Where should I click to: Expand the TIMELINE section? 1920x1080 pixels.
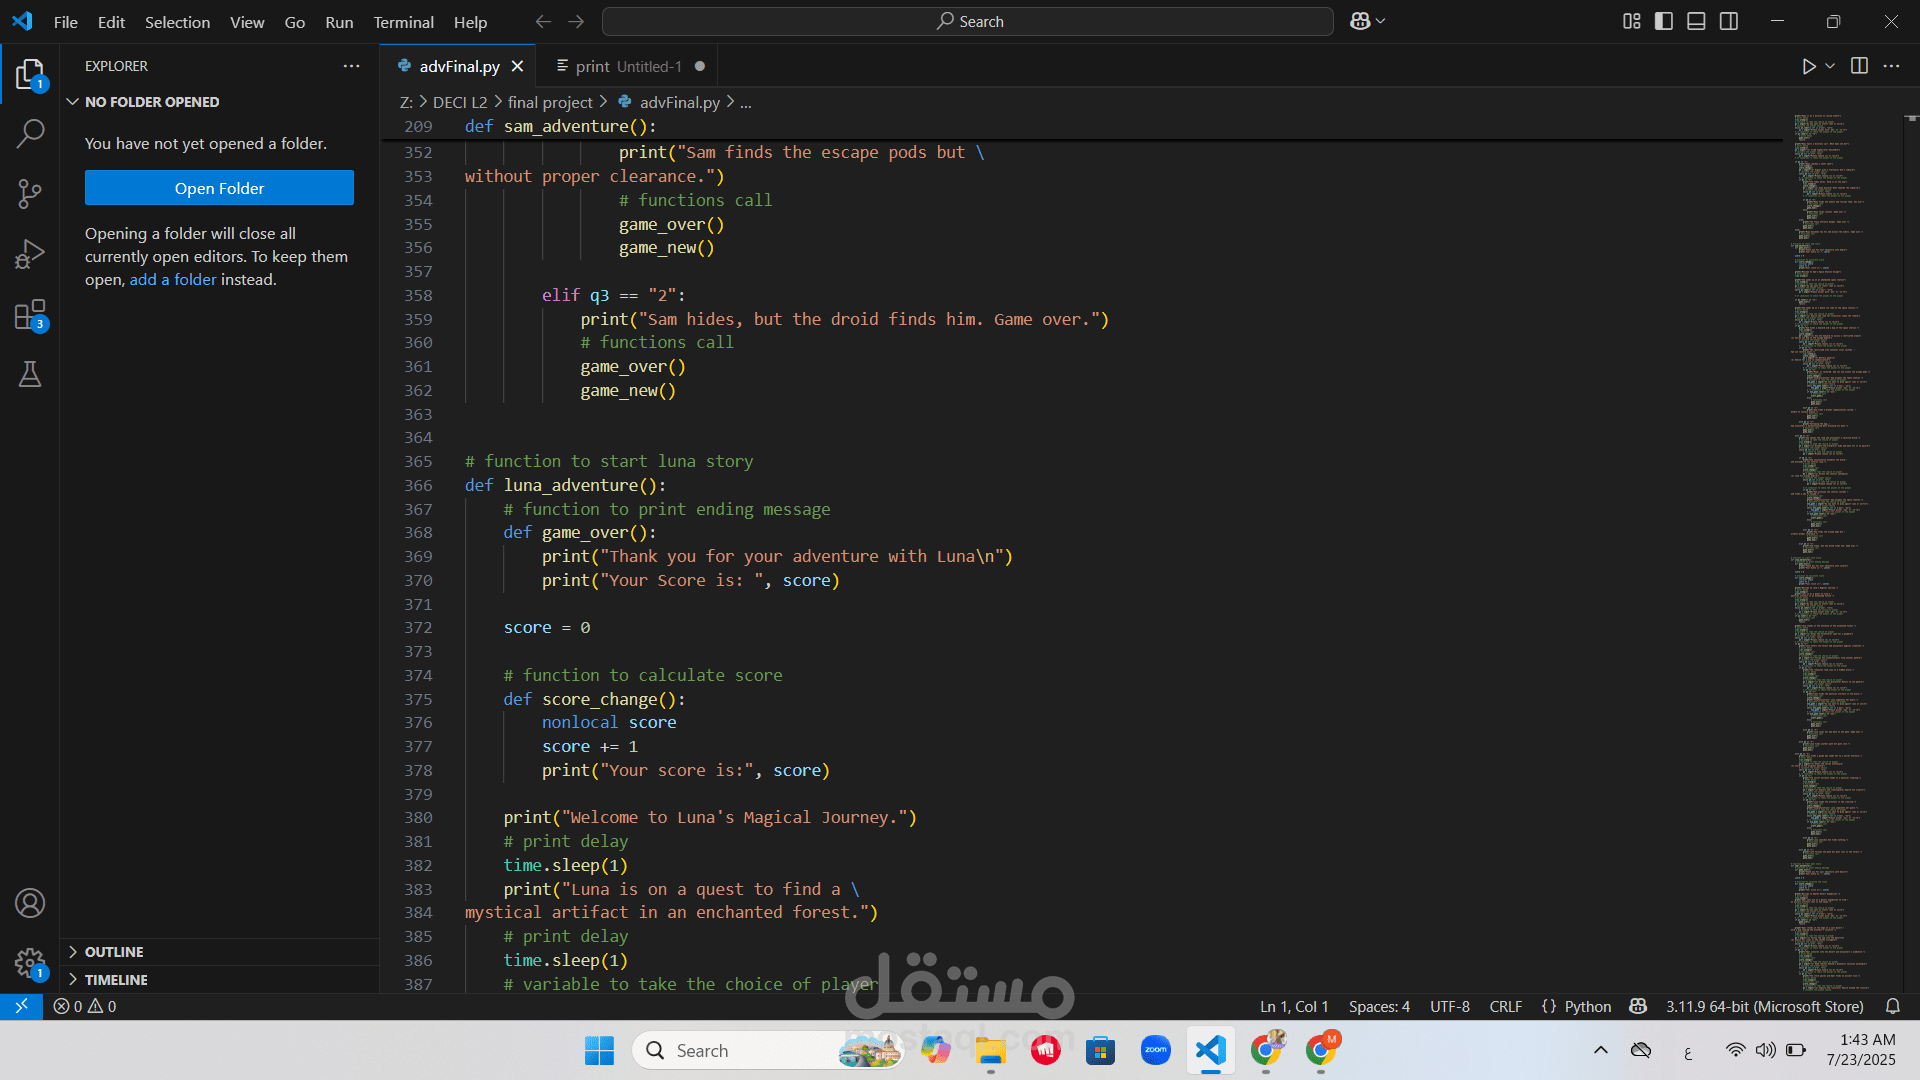pyautogui.click(x=116, y=980)
